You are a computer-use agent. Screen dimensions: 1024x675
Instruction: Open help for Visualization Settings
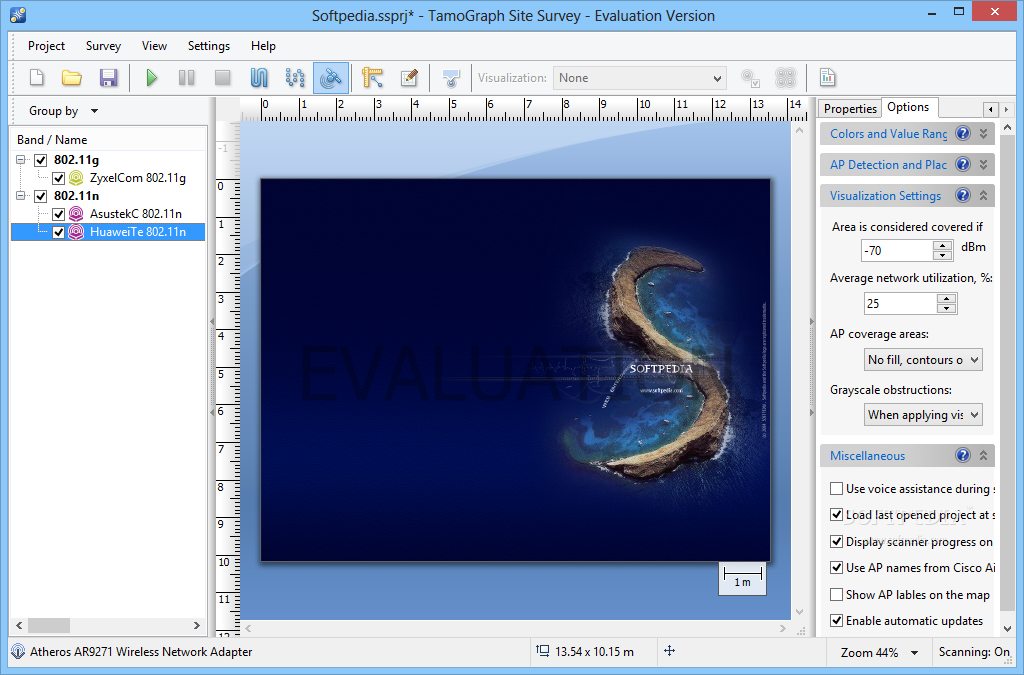[x=963, y=195]
